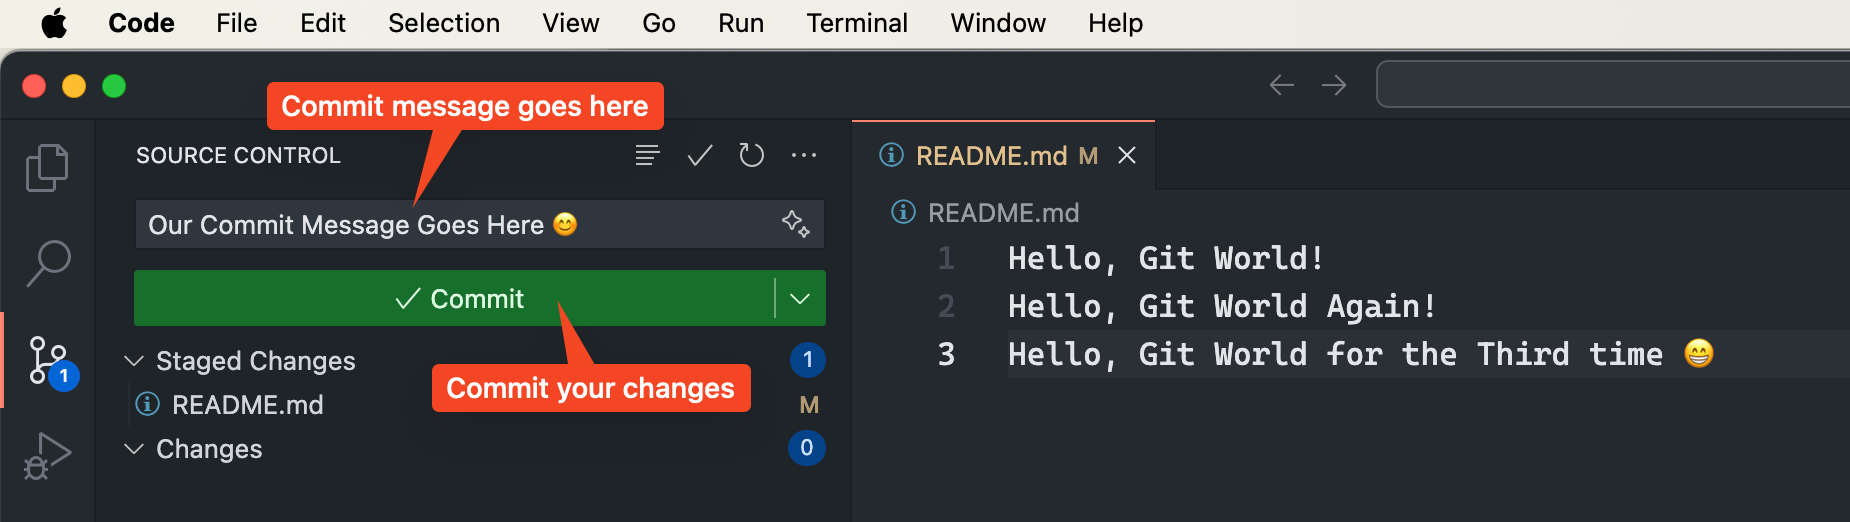This screenshot has width=1850, height=522.
Task: Click the View as Tree/List icon
Action: (647, 155)
